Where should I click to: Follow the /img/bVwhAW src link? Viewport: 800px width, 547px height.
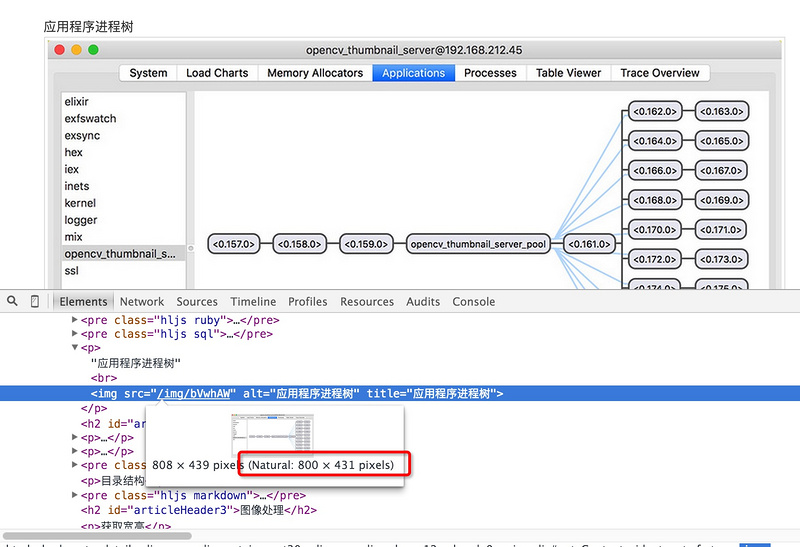pos(194,393)
